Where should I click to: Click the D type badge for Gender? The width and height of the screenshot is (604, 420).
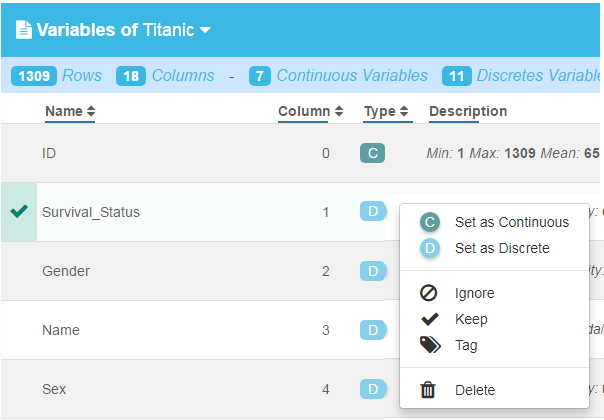(372, 271)
